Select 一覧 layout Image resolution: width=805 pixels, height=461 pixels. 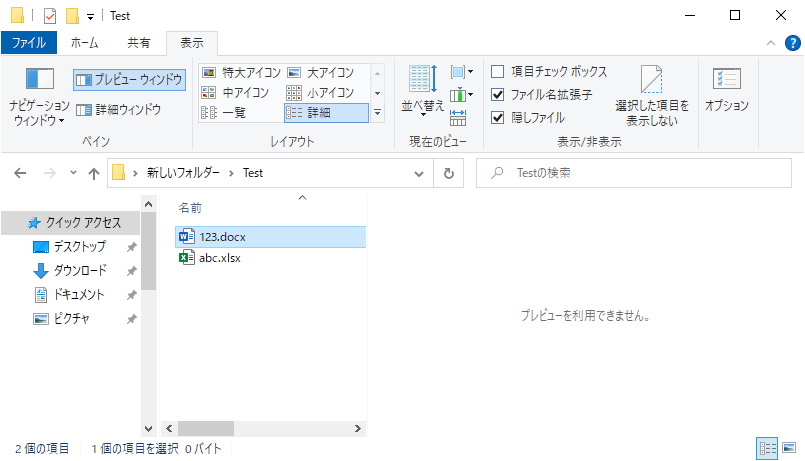point(224,112)
